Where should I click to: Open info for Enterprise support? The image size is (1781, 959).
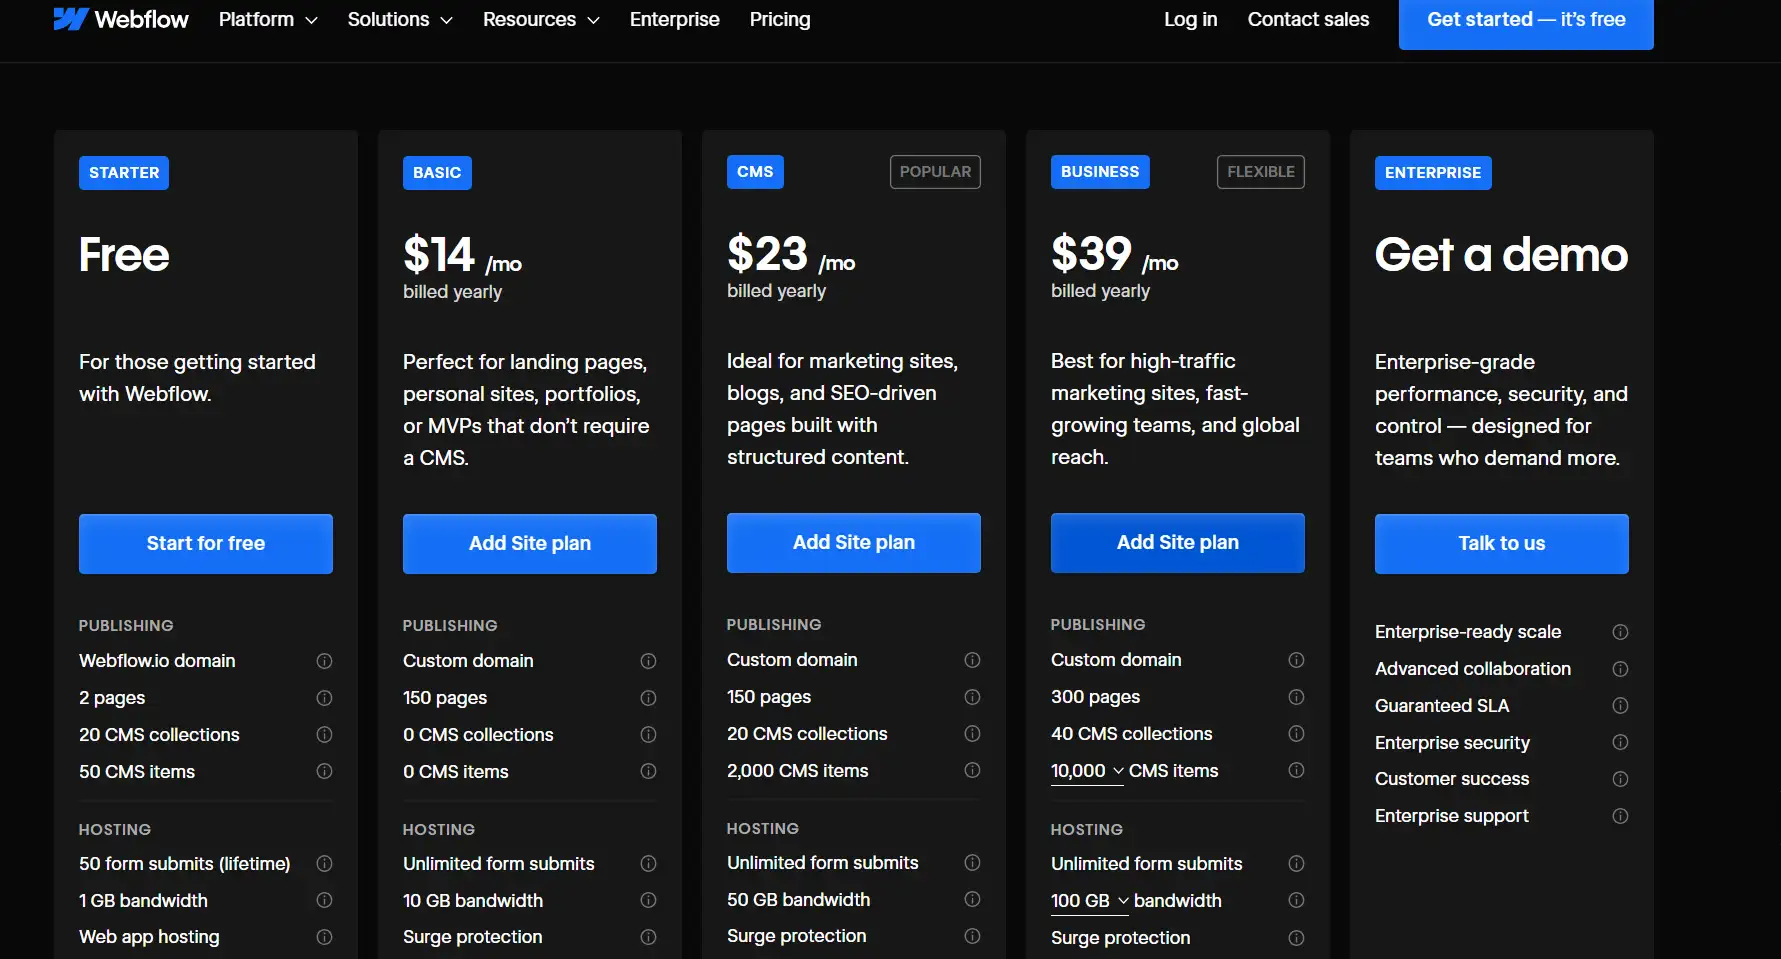tap(1620, 816)
